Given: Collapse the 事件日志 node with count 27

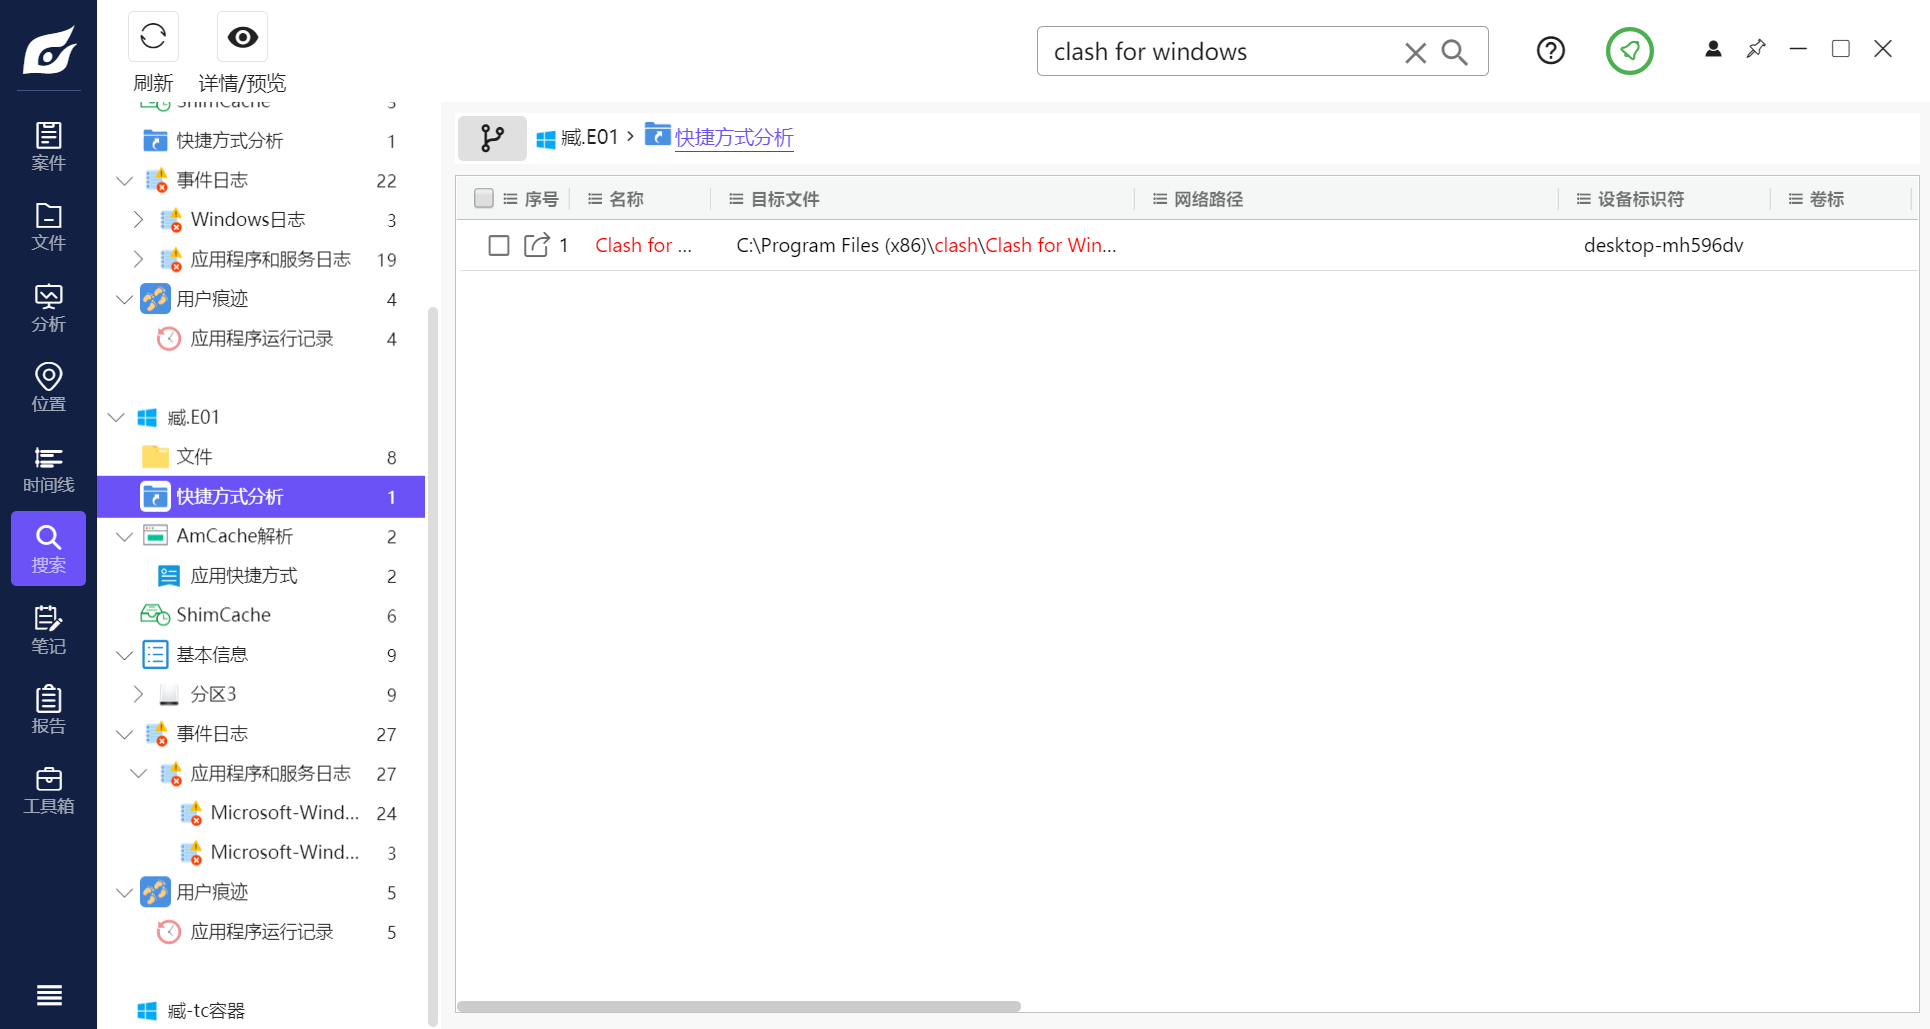Looking at the screenshot, I should (x=124, y=734).
